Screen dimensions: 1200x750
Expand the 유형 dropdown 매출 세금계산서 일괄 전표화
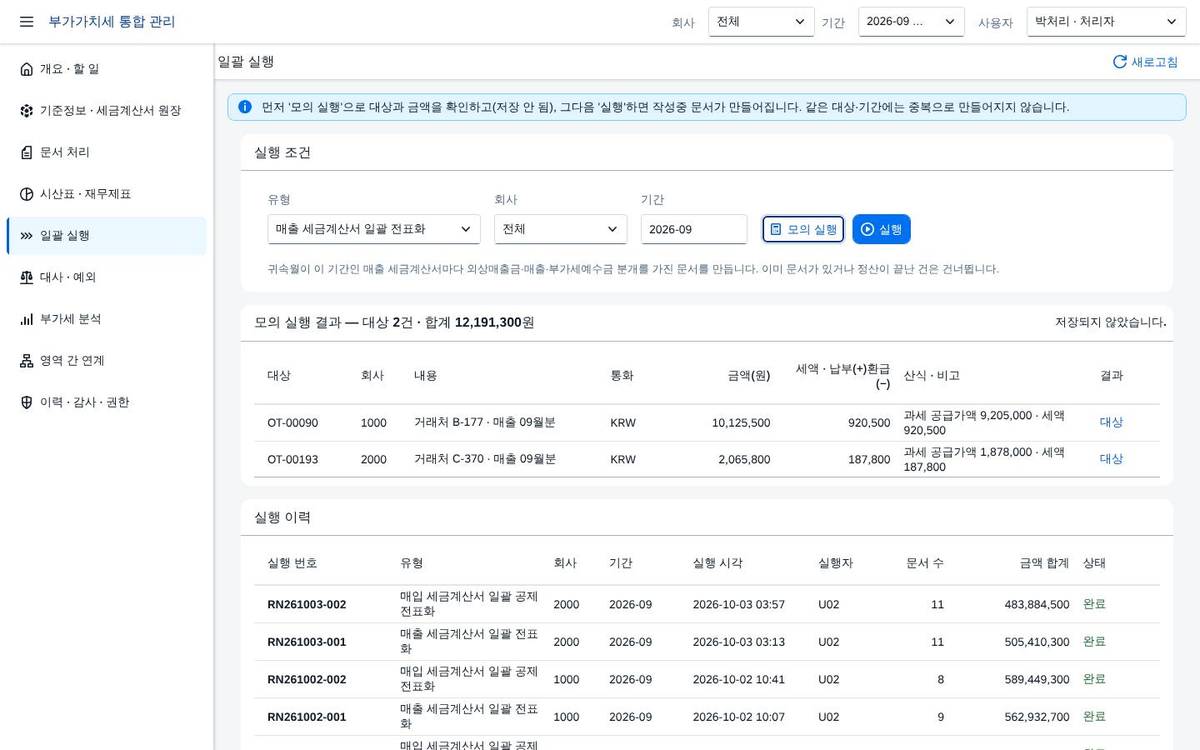click(x=374, y=229)
